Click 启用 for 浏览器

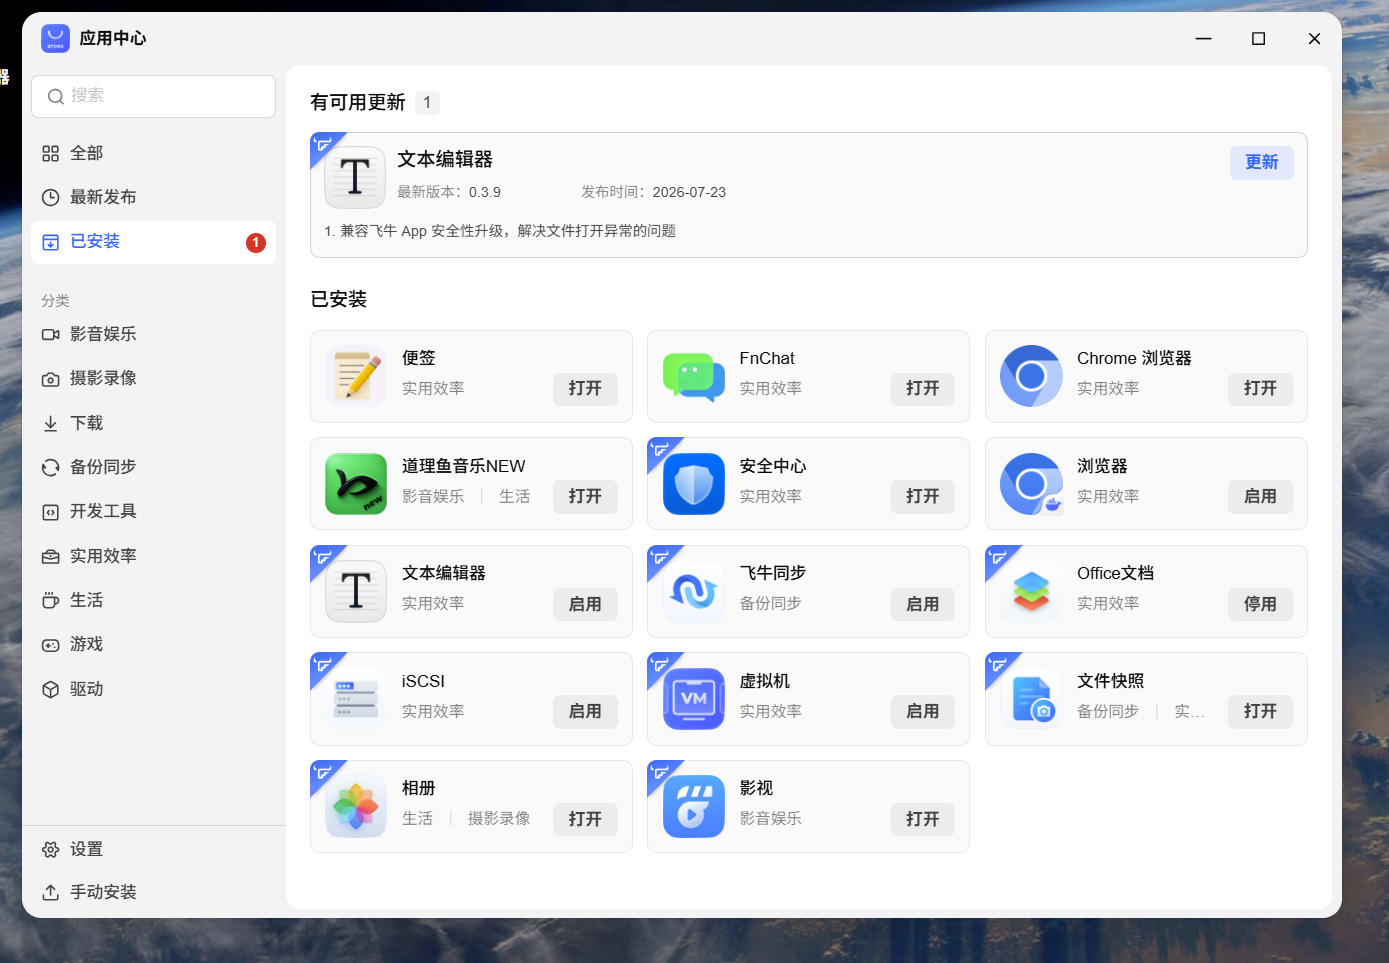(1260, 497)
